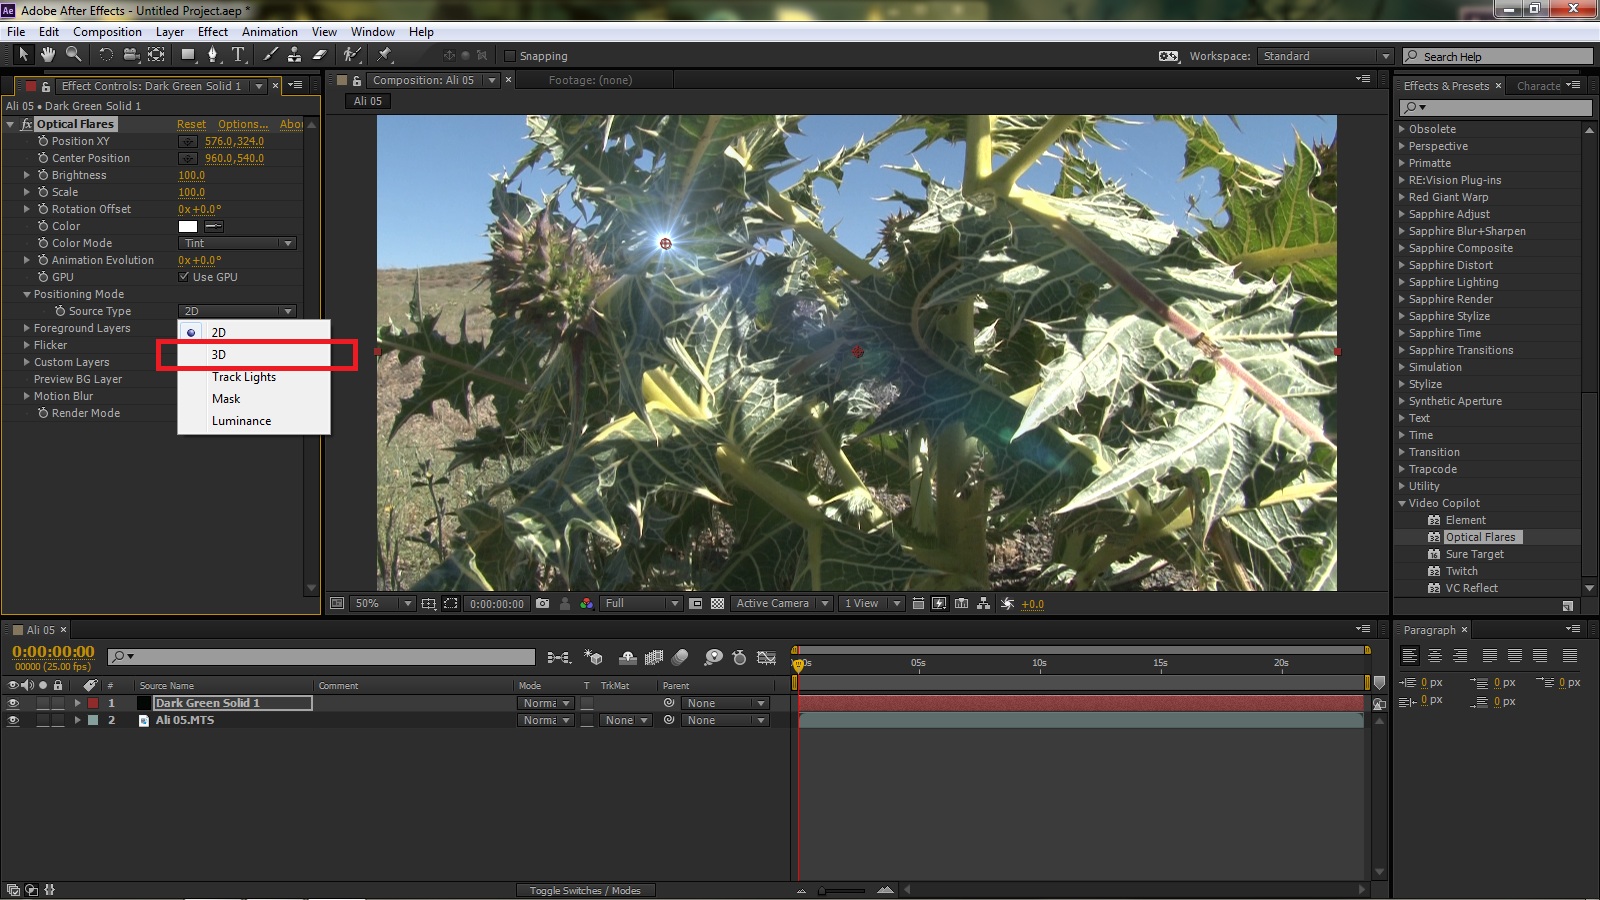Open Optical Flares Options

click(243, 124)
